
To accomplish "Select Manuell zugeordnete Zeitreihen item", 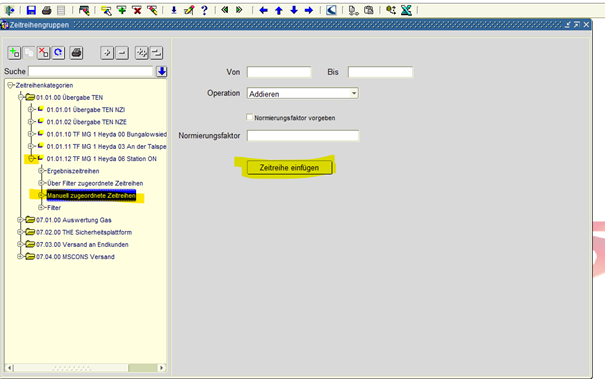I will click(91, 196).
